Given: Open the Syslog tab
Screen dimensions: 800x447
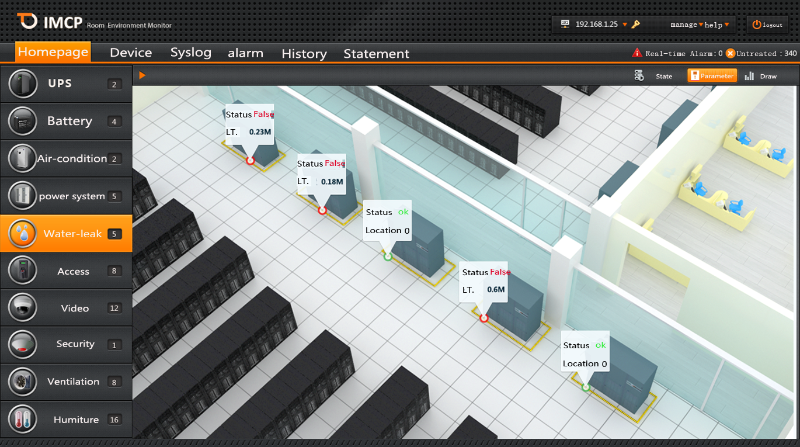Looking at the screenshot, I should point(190,53).
